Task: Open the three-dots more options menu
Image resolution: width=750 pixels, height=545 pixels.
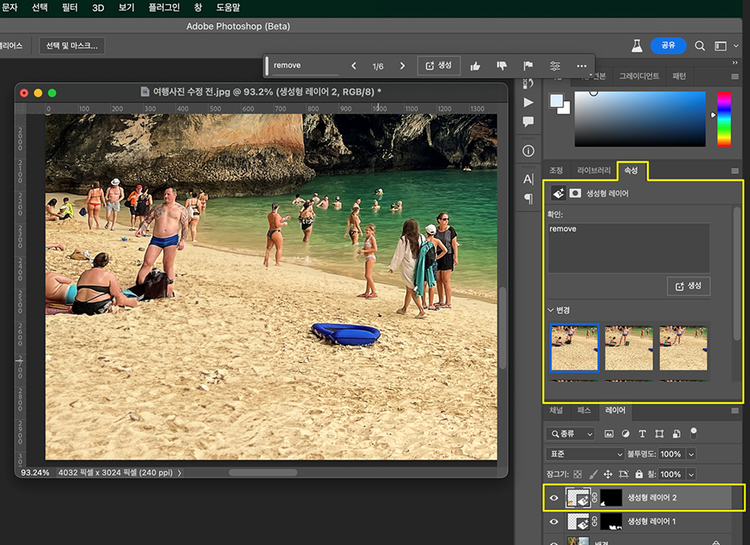Action: coord(582,66)
